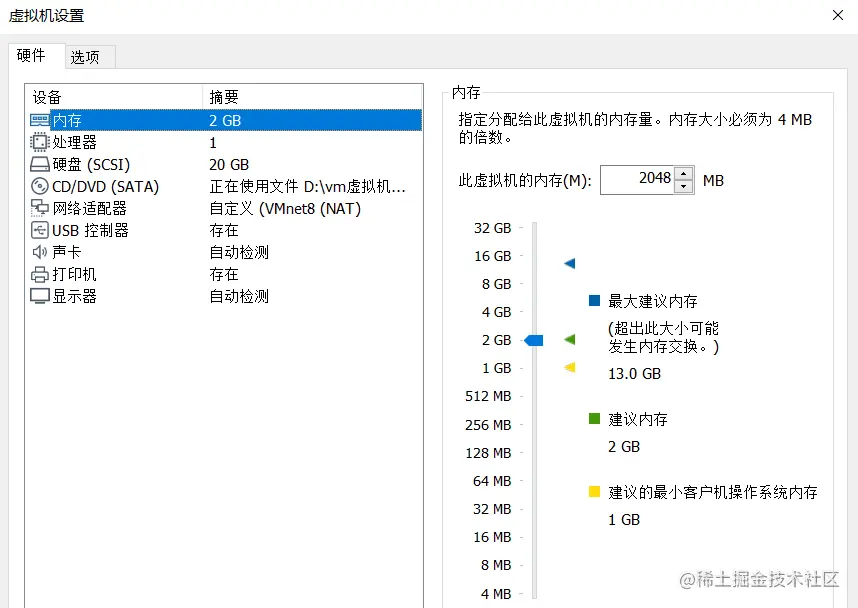The height and width of the screenshot is (608, 858).
Task: Click the 自定义 (VMnet8 (NAT) summary text
Action: (x=285, y=209)
